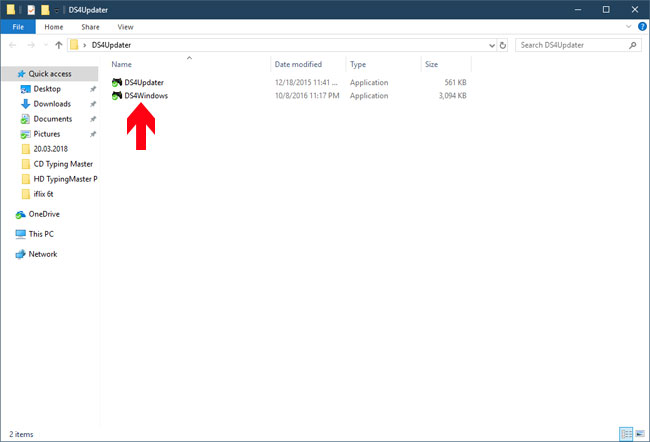Open Downloads folder in Quick access
This screenshot has height=442, width=650.
tap(52, 104)
